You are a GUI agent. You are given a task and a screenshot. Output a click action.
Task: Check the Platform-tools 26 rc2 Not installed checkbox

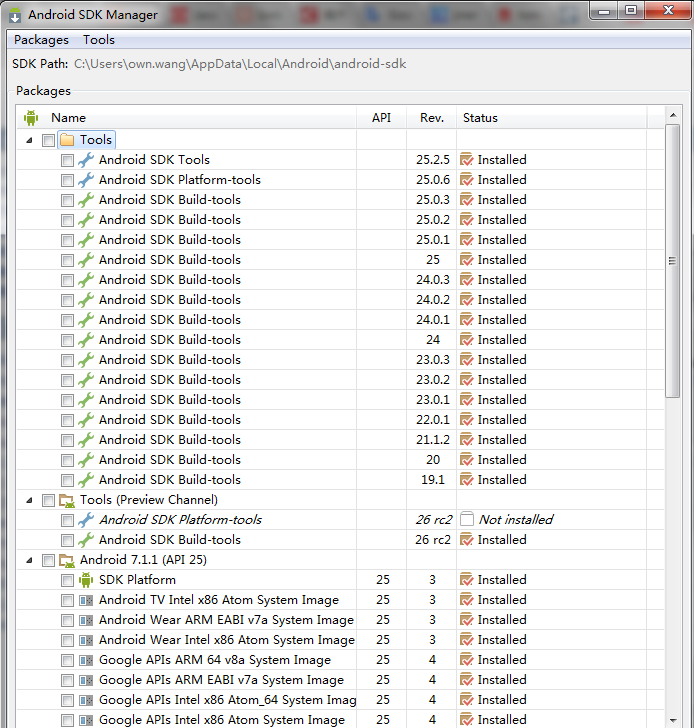(67, 520)
